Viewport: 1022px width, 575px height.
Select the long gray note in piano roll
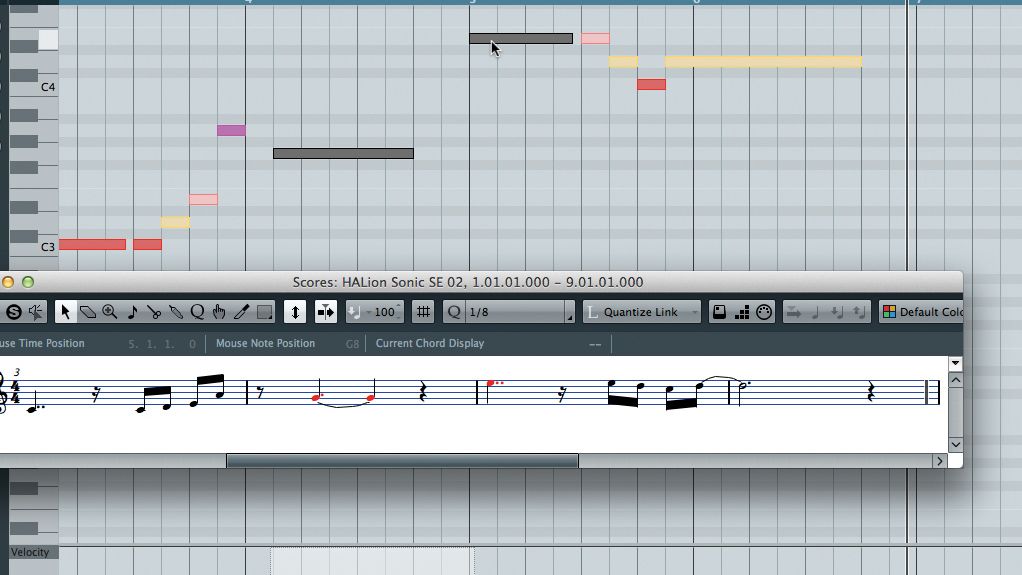point(343,153)
